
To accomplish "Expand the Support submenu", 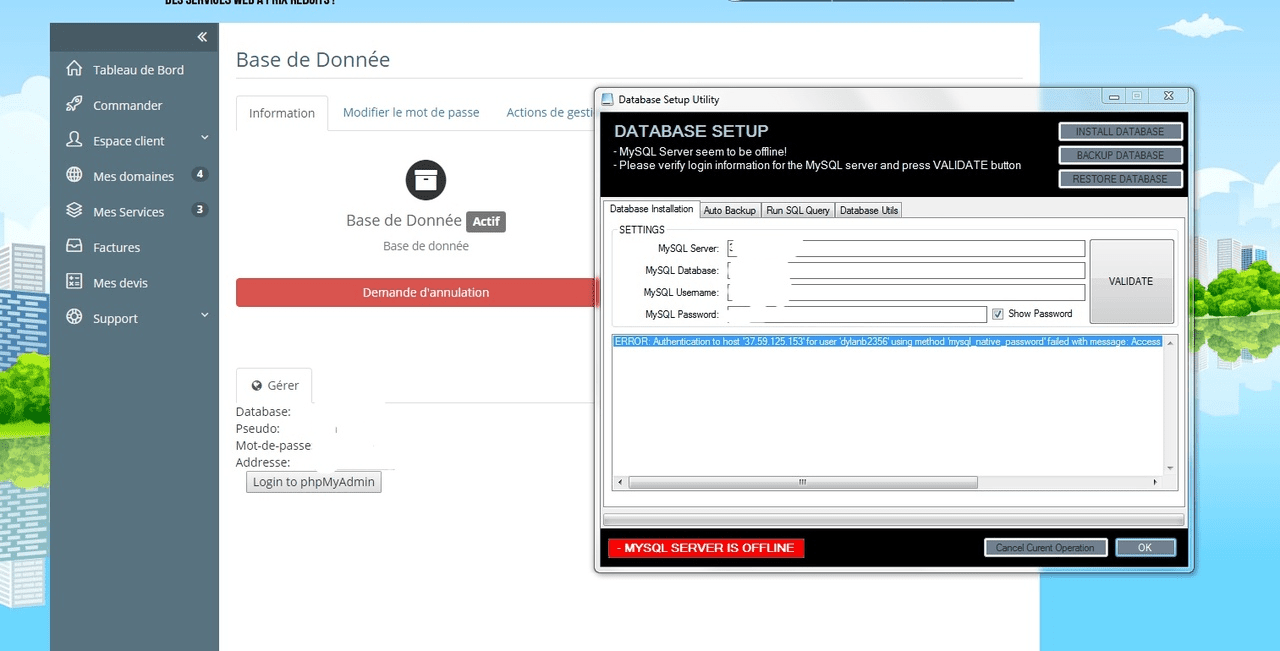I will point(204,315).
